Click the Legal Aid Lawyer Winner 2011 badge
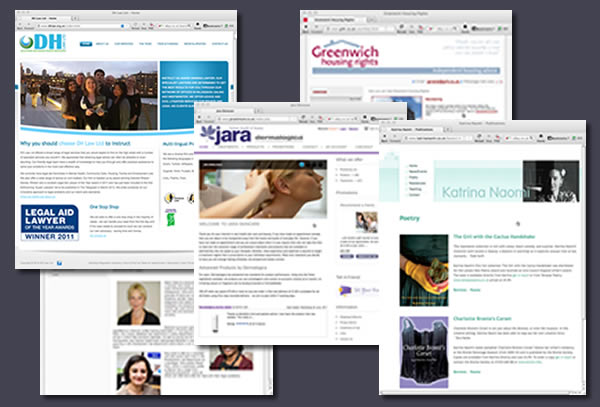 pyautogui.click(x=50, y=223)
